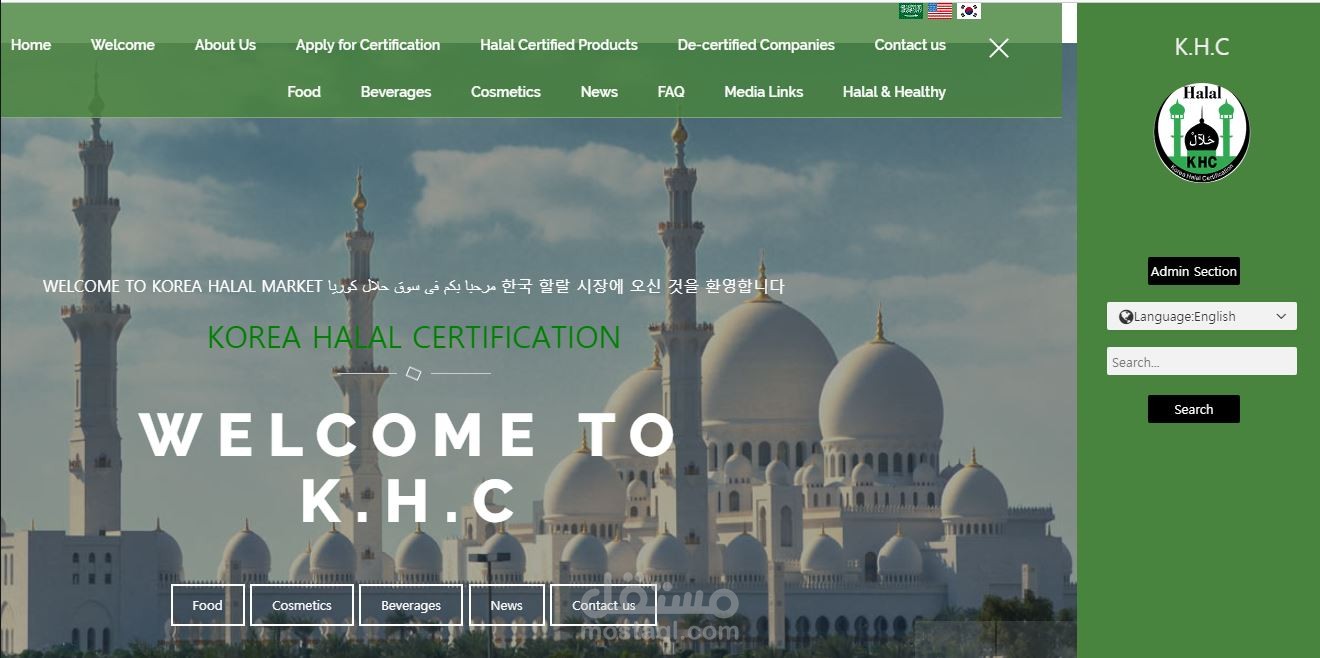
Task: Close the menu with the X icon
Action: [999, 48]
